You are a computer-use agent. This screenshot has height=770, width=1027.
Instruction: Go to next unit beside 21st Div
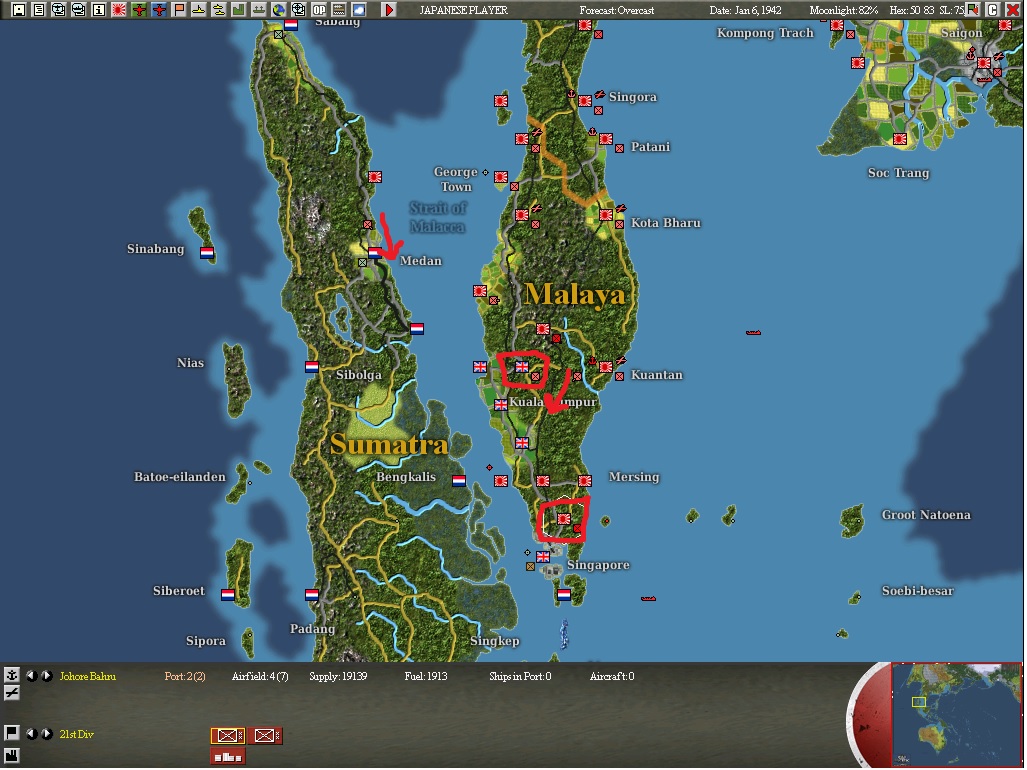[47, 734]
